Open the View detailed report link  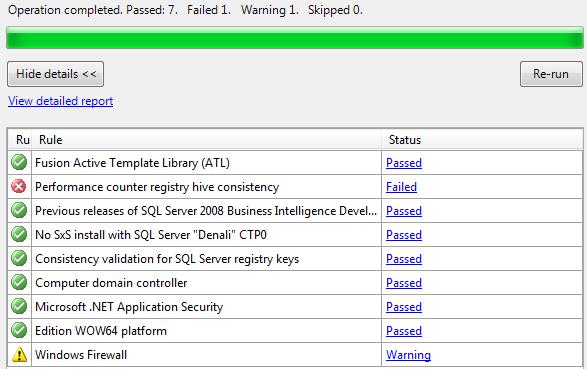[x=61, y=101]
